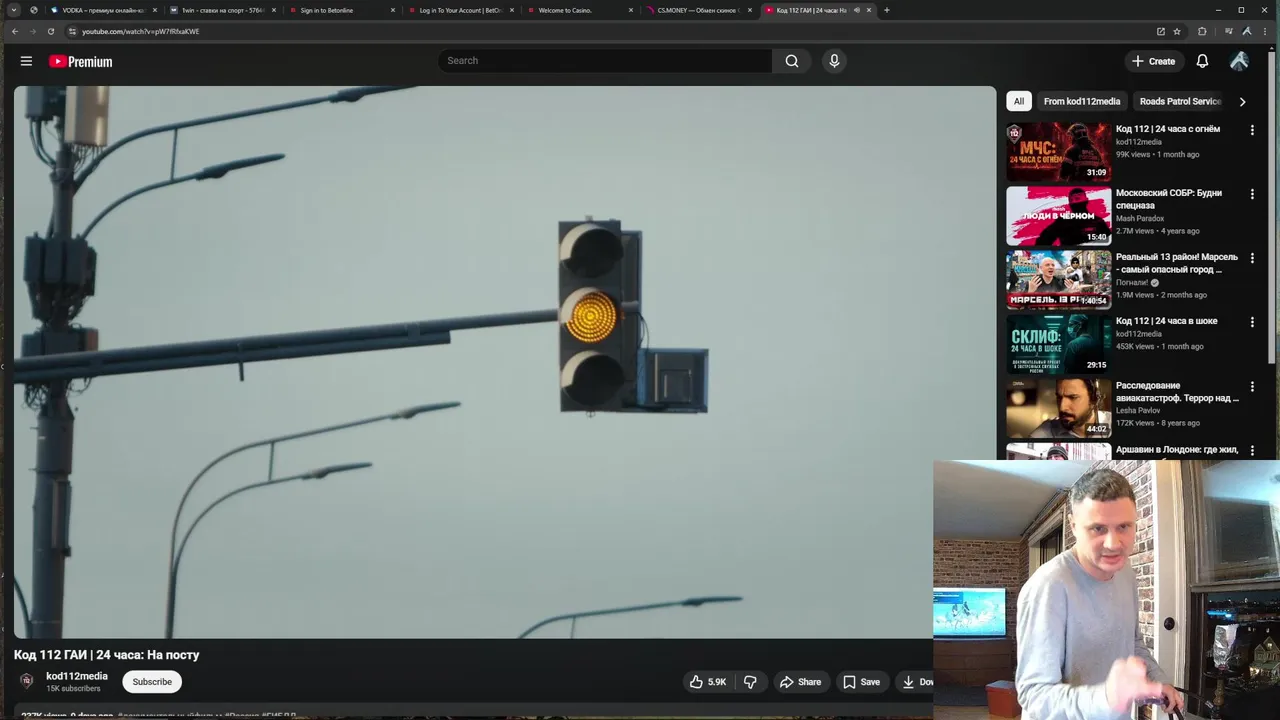Open the Create menu button
The image size is (1280, 720).
(x=1153, y=61)
